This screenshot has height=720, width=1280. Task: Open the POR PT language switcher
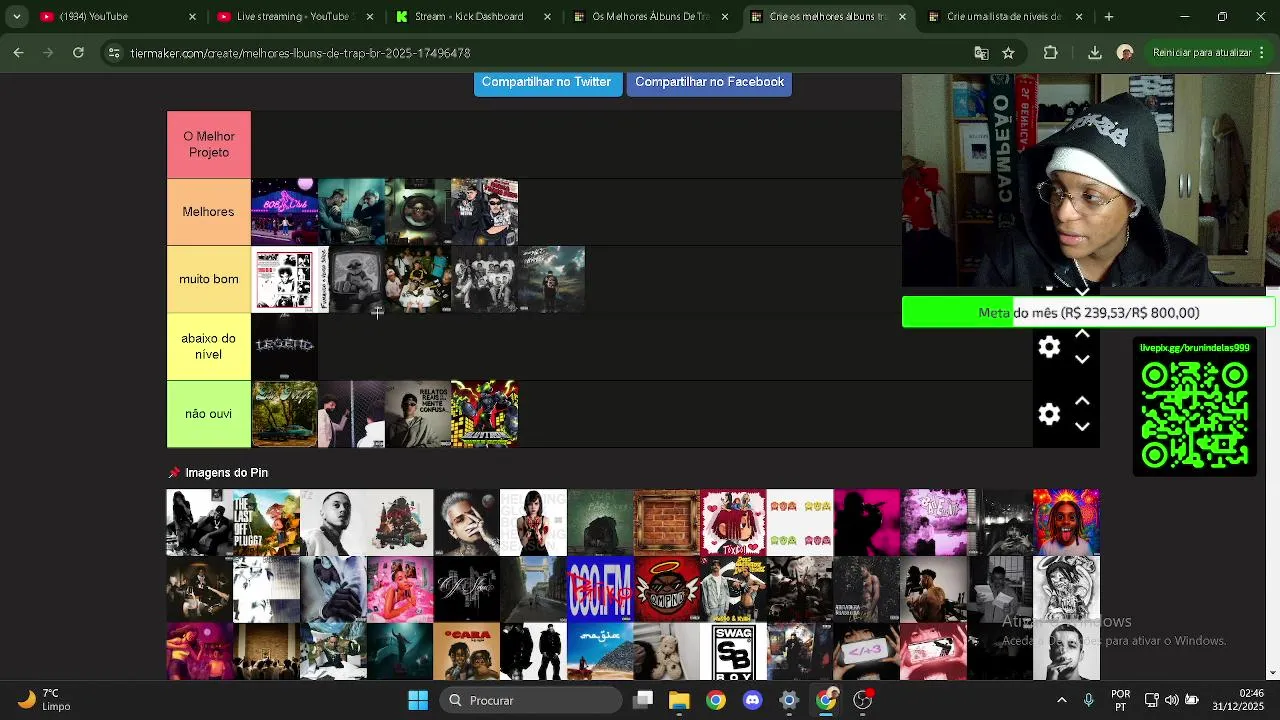coord(1121,700)
